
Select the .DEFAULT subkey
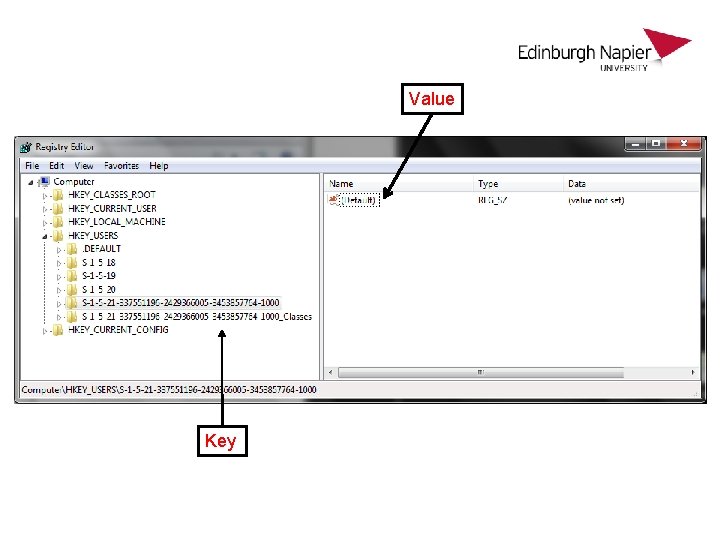coord(101,249)
